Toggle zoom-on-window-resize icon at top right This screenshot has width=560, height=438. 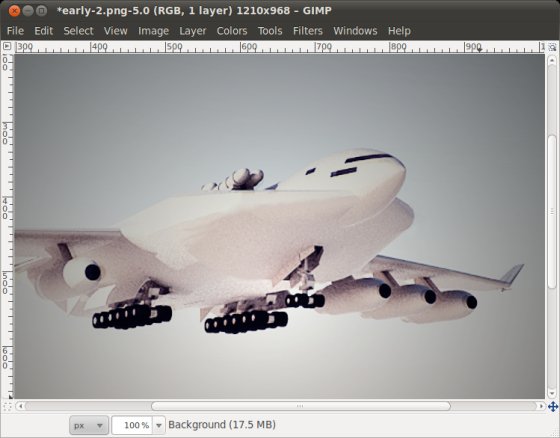552,47
